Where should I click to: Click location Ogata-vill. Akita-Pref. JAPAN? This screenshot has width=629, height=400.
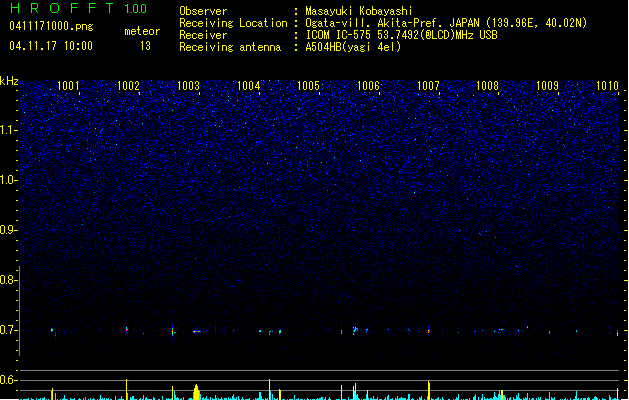click(392, 23)
